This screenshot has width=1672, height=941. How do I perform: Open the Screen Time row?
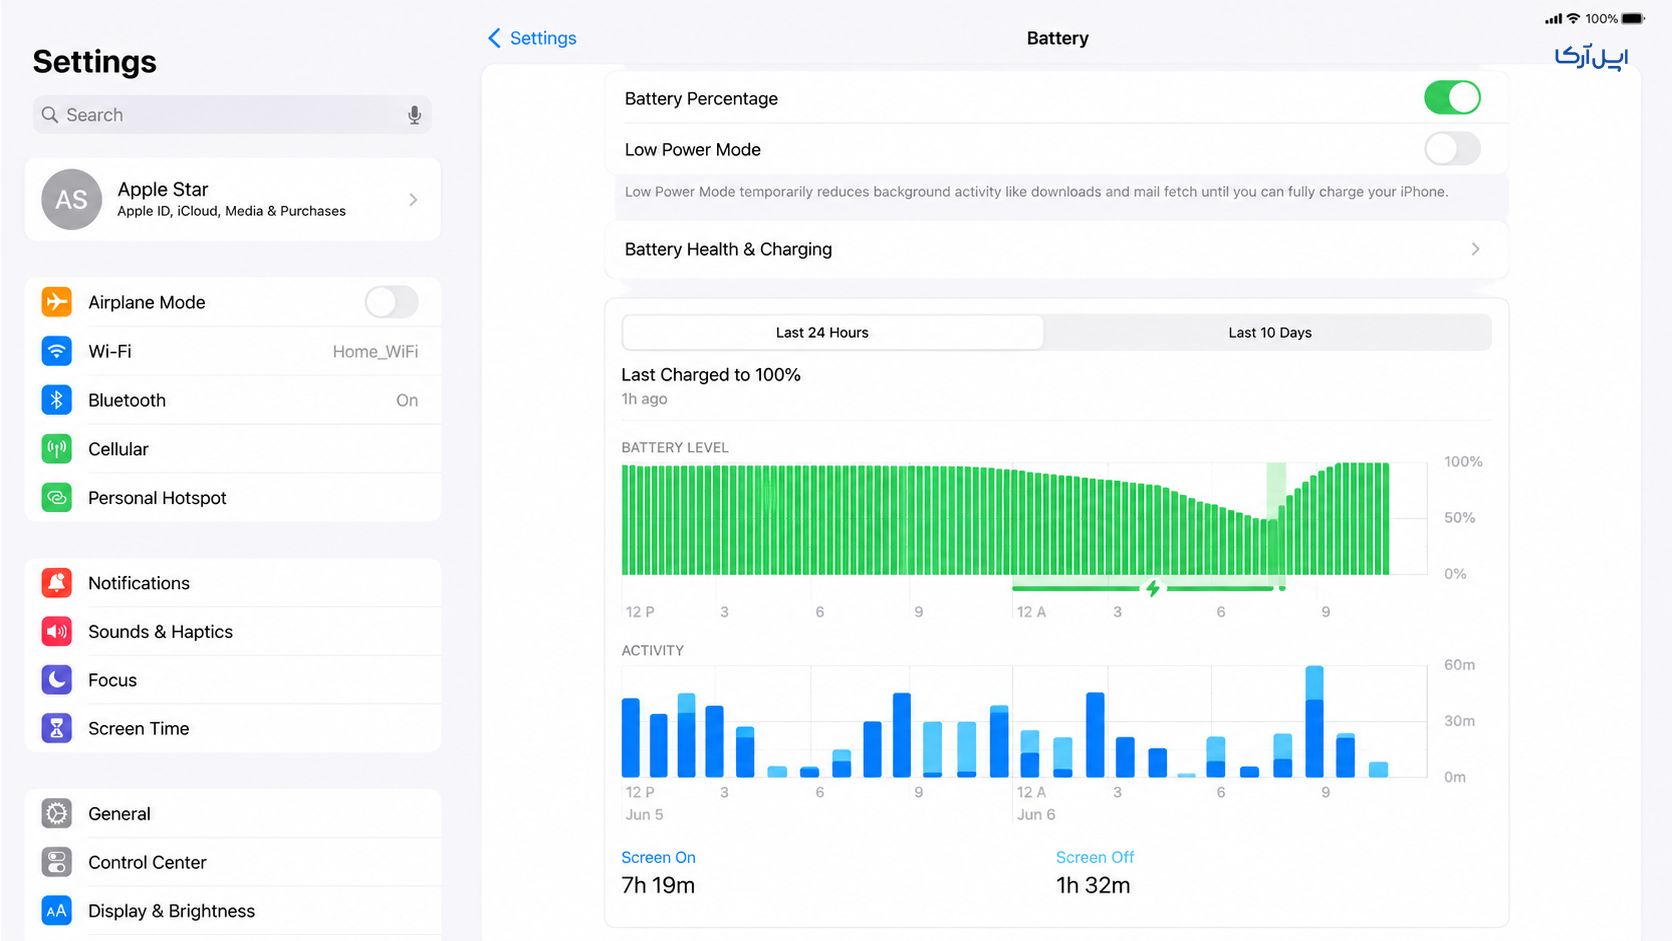click(233, 728)
